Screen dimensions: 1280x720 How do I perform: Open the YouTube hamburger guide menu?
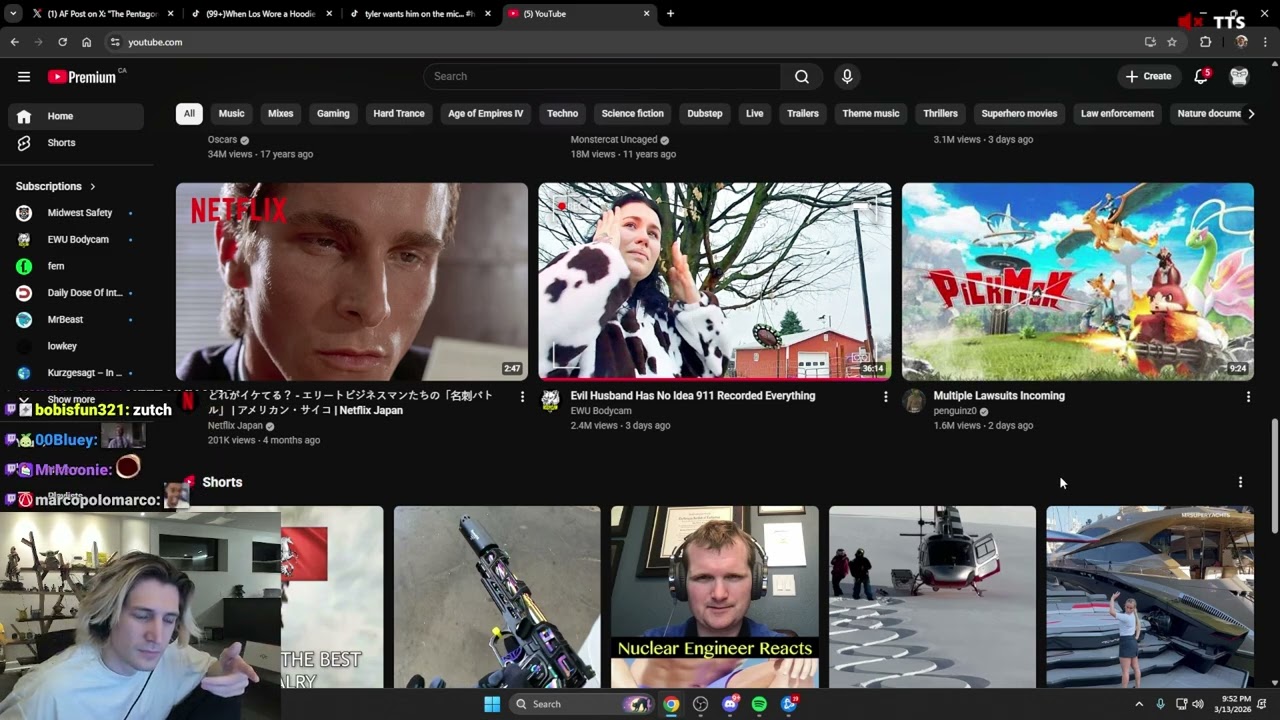pos(24,77)
